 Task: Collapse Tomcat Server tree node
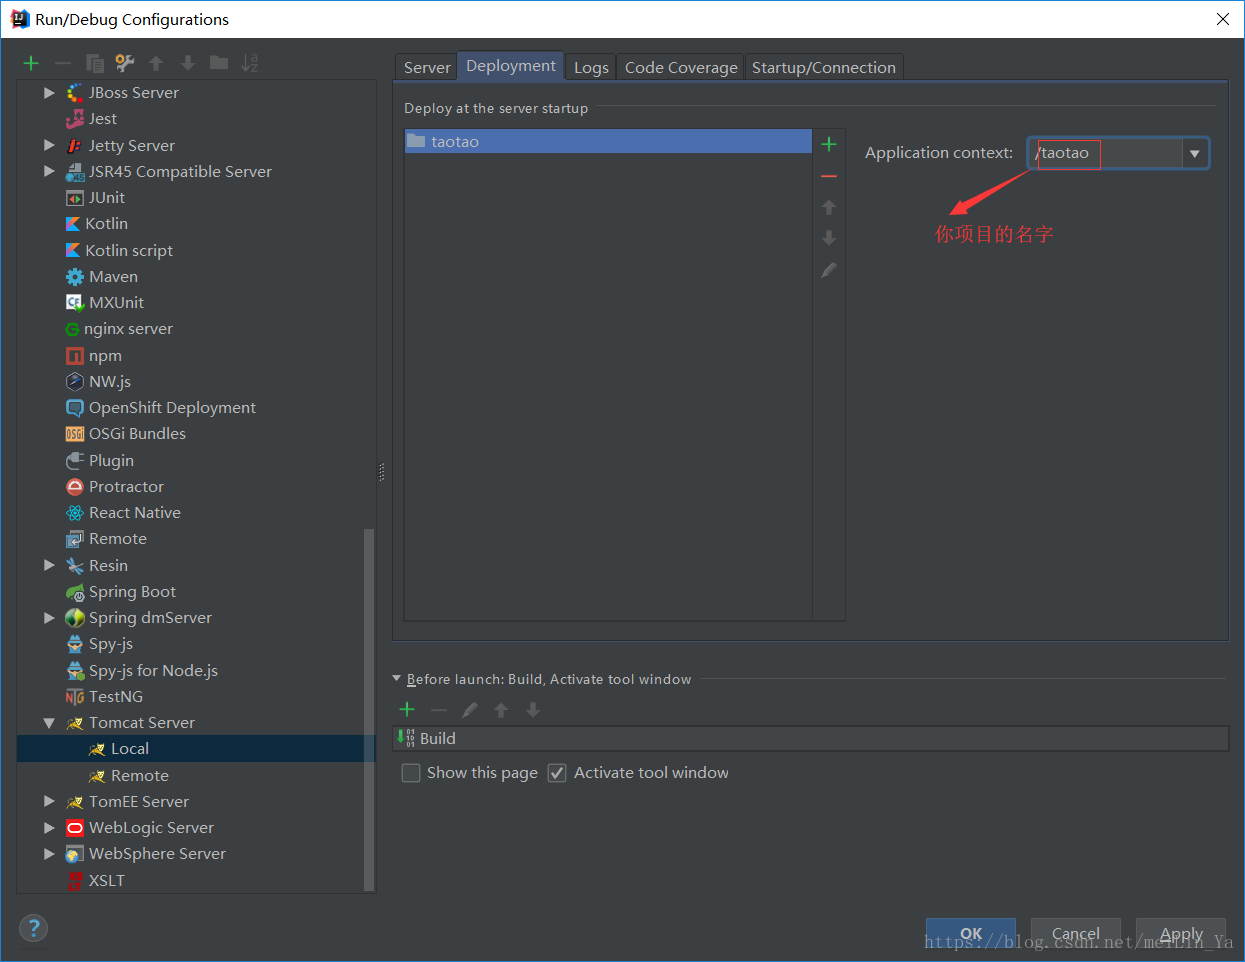point(49,723)
